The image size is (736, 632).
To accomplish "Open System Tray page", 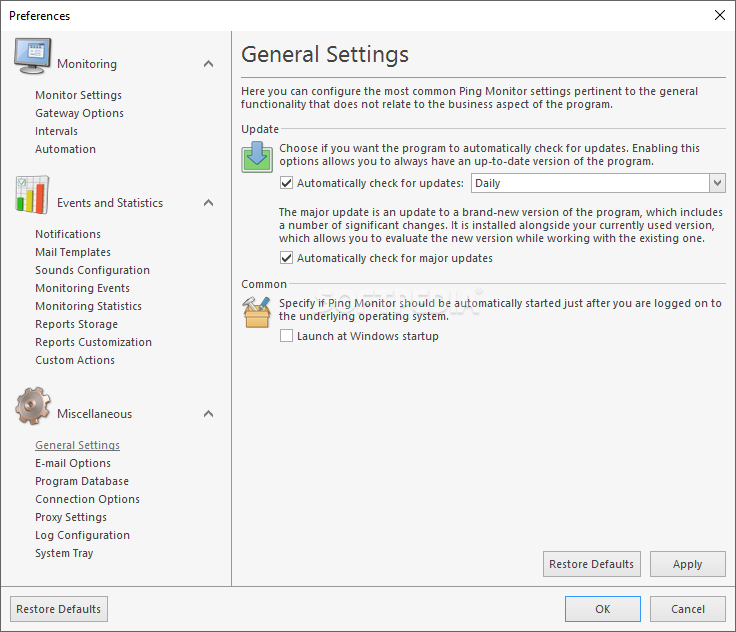I will [x=64, y=553].
